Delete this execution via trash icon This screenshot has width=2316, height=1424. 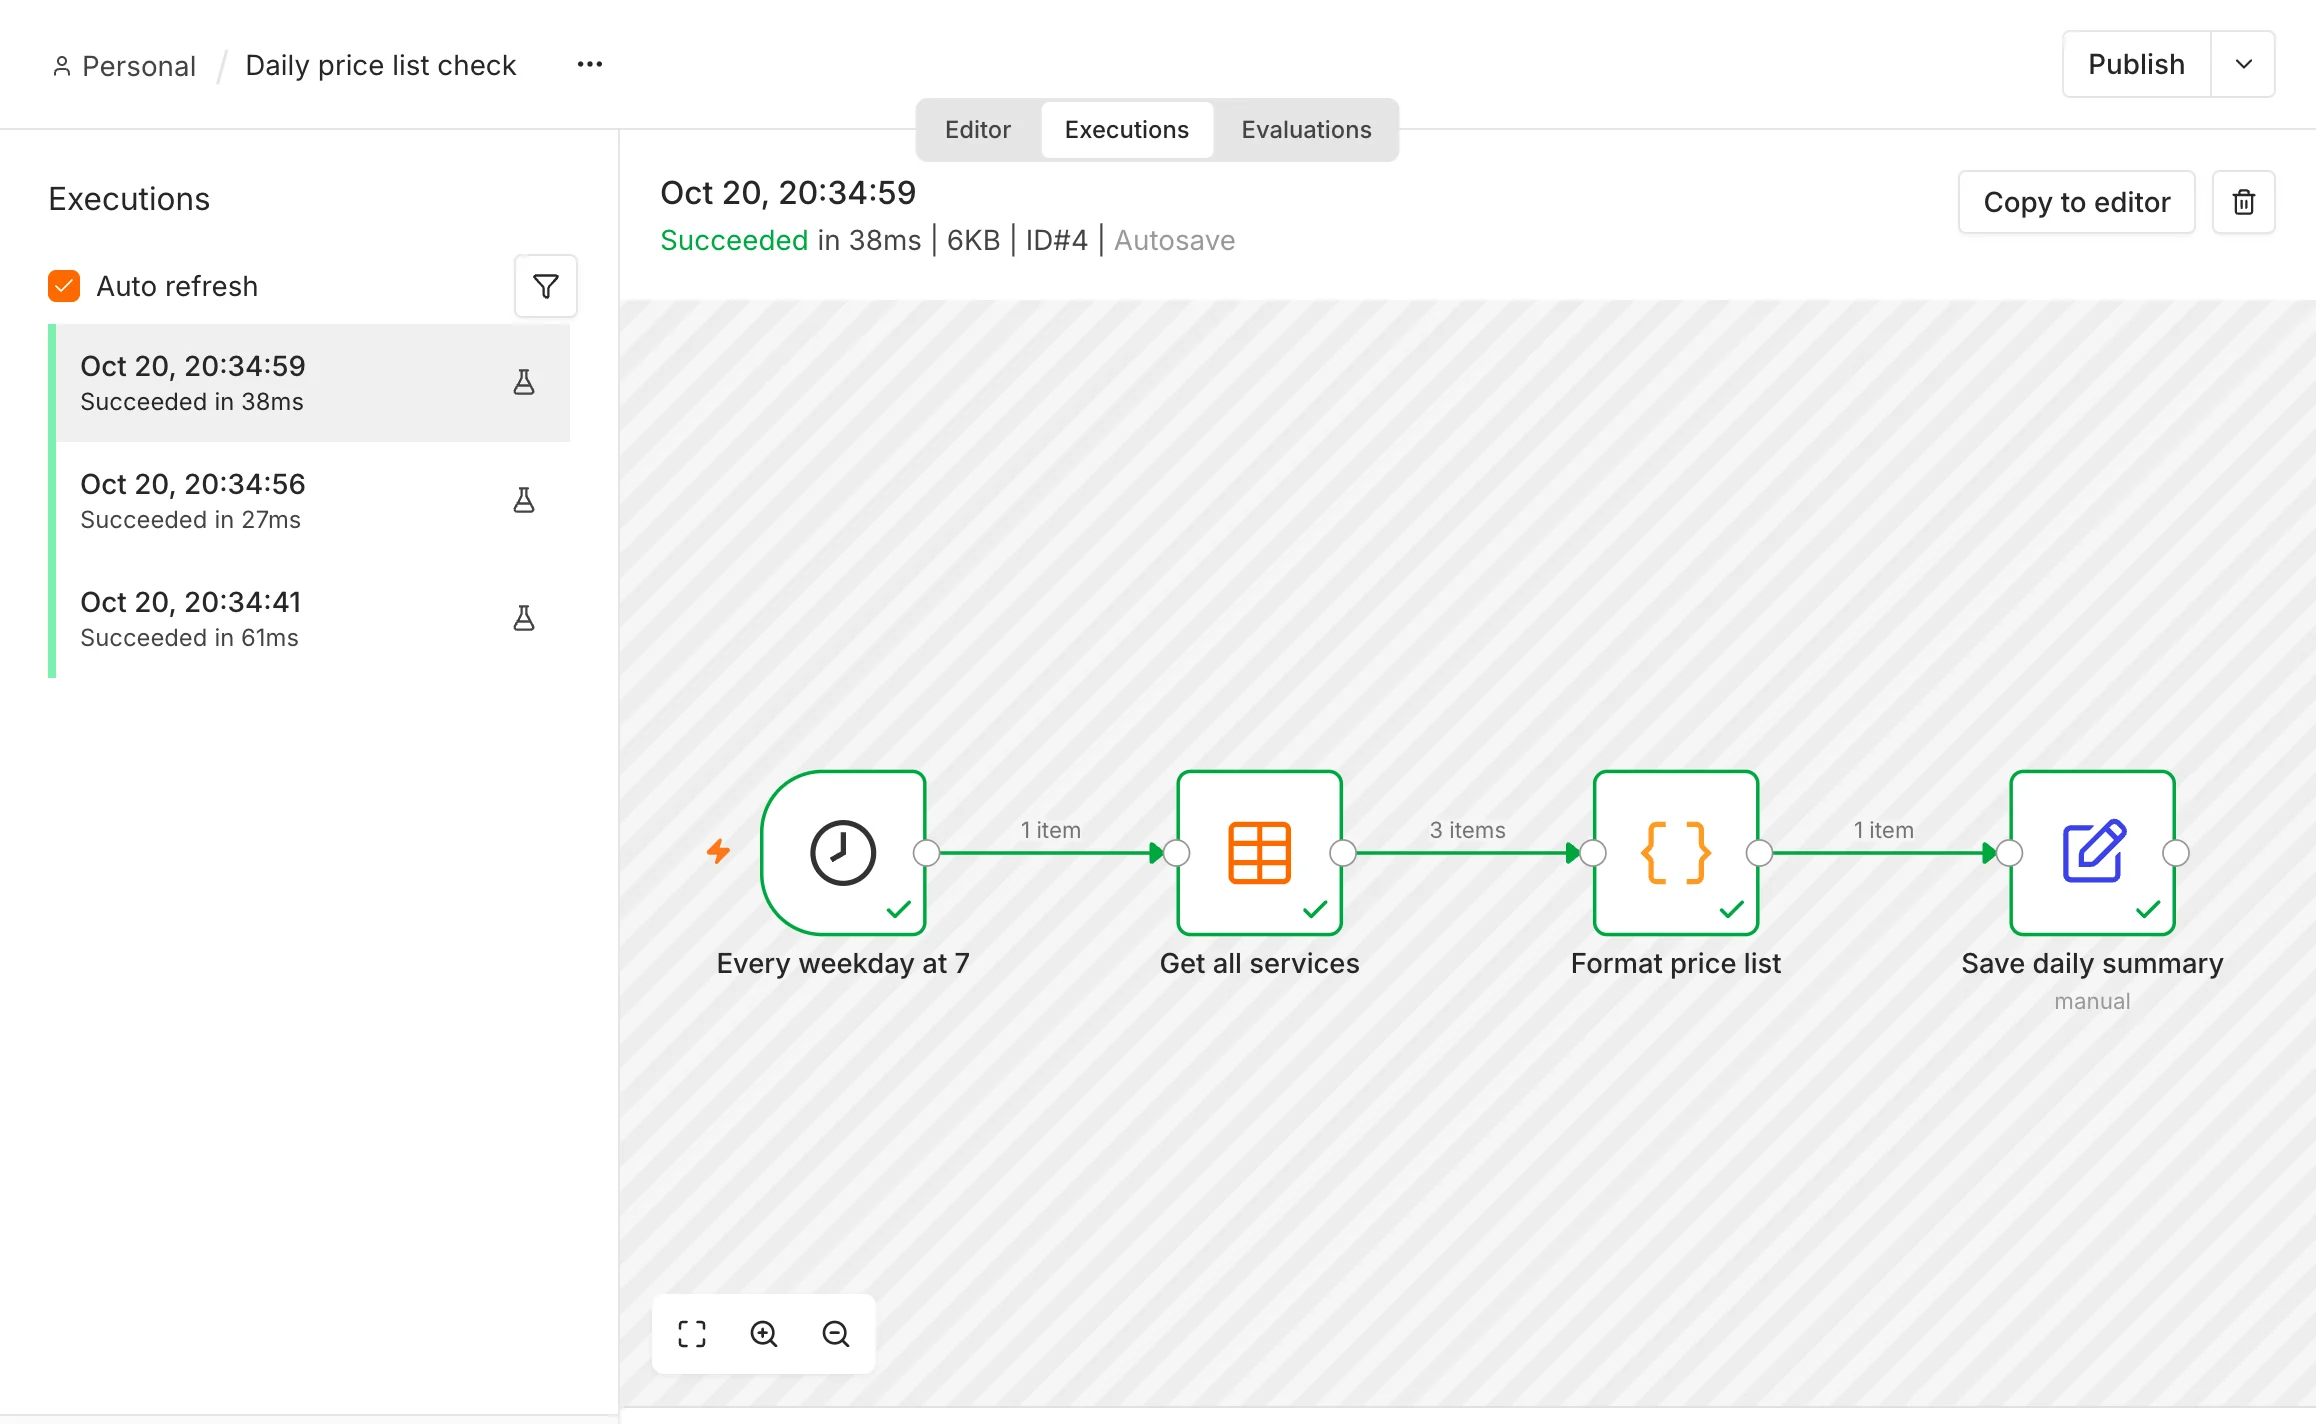pyautogui.click(x=2244, y=202)
